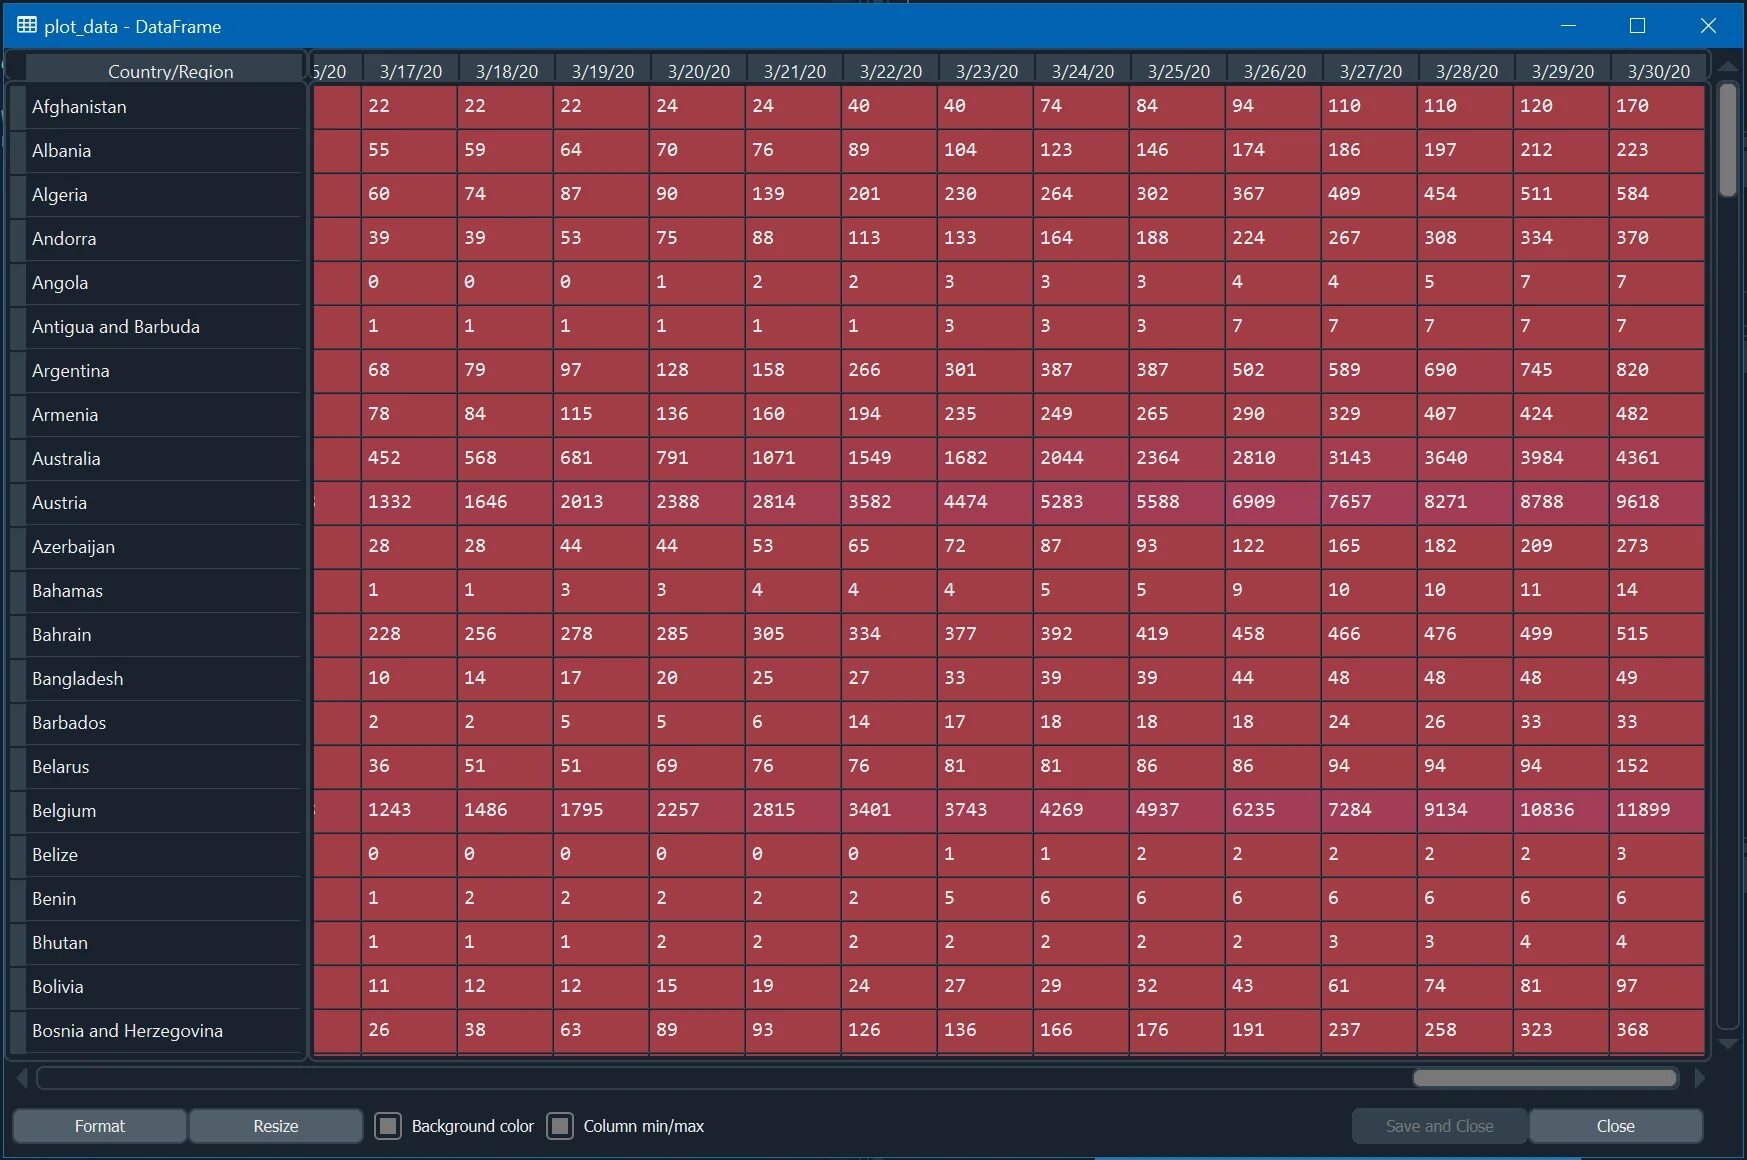
Task: Click the Resize button
Action: coord(276,1126)
